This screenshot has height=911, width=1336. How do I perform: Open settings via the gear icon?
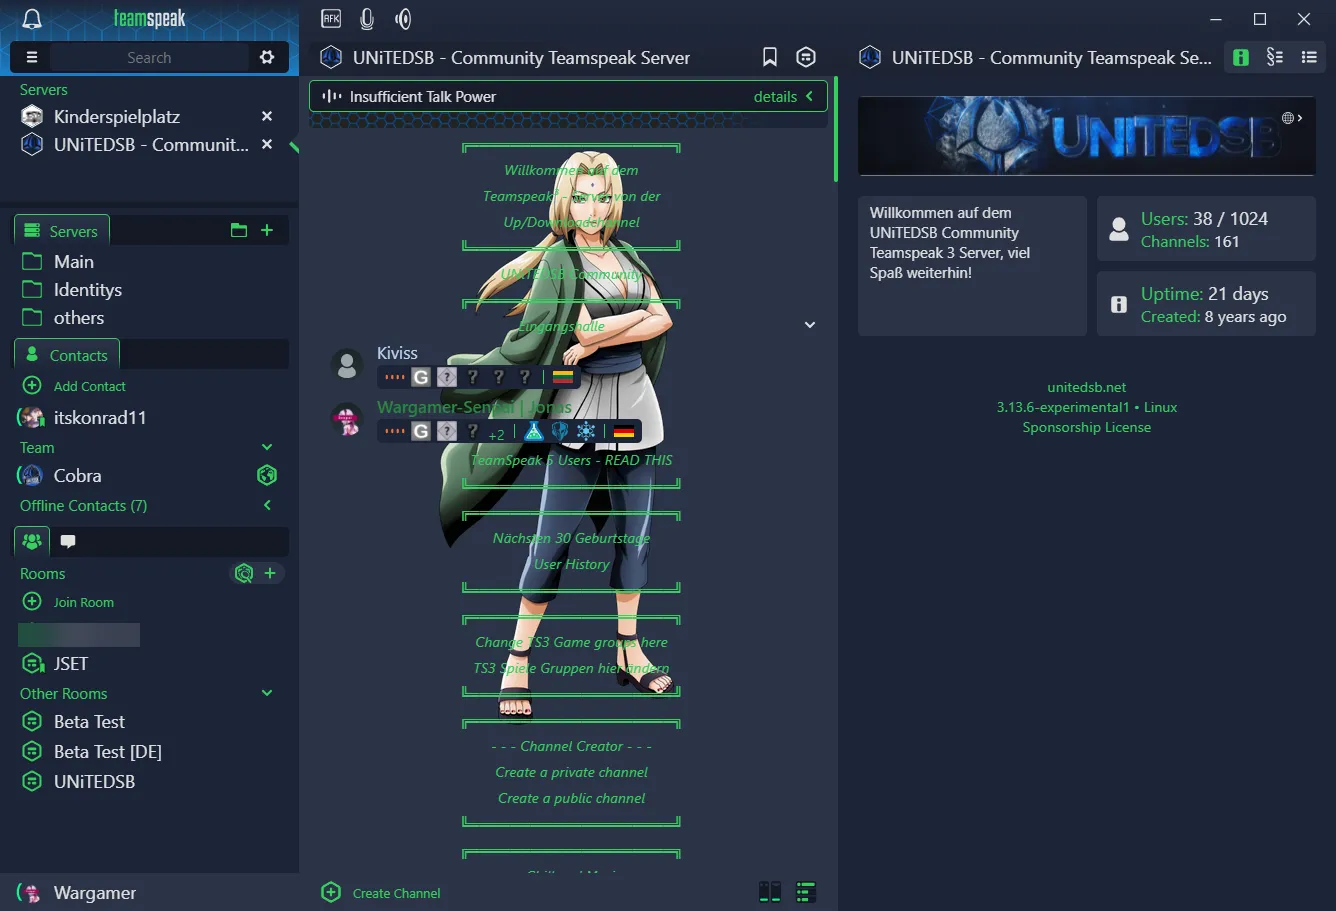(x=267, y=57)
